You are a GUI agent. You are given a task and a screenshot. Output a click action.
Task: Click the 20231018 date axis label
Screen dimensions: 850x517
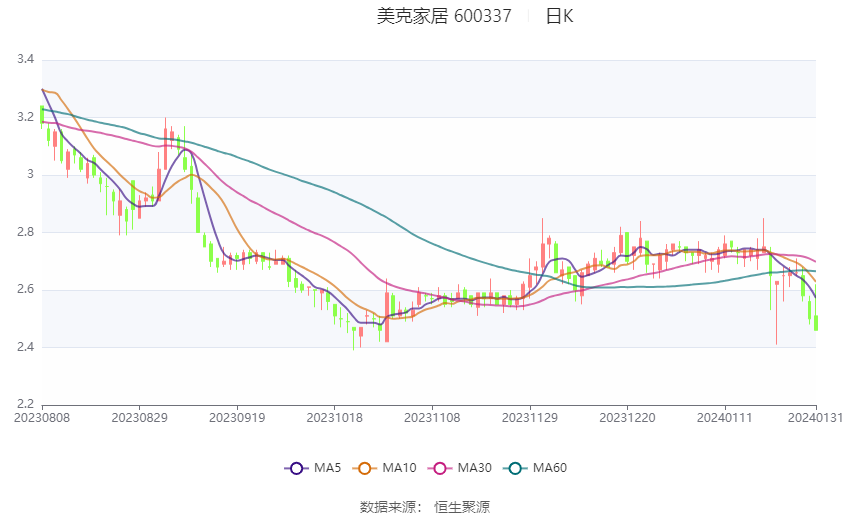pos(334,418)
